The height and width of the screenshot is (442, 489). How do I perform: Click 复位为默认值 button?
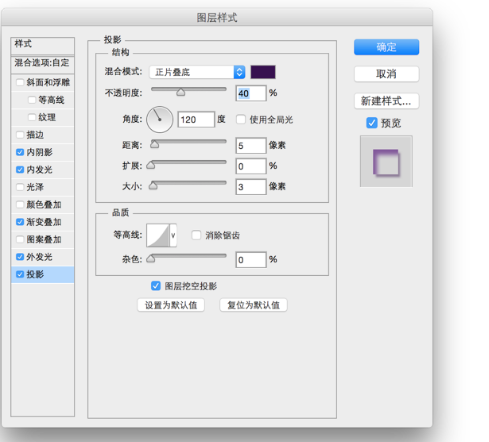tap(253, 305)
